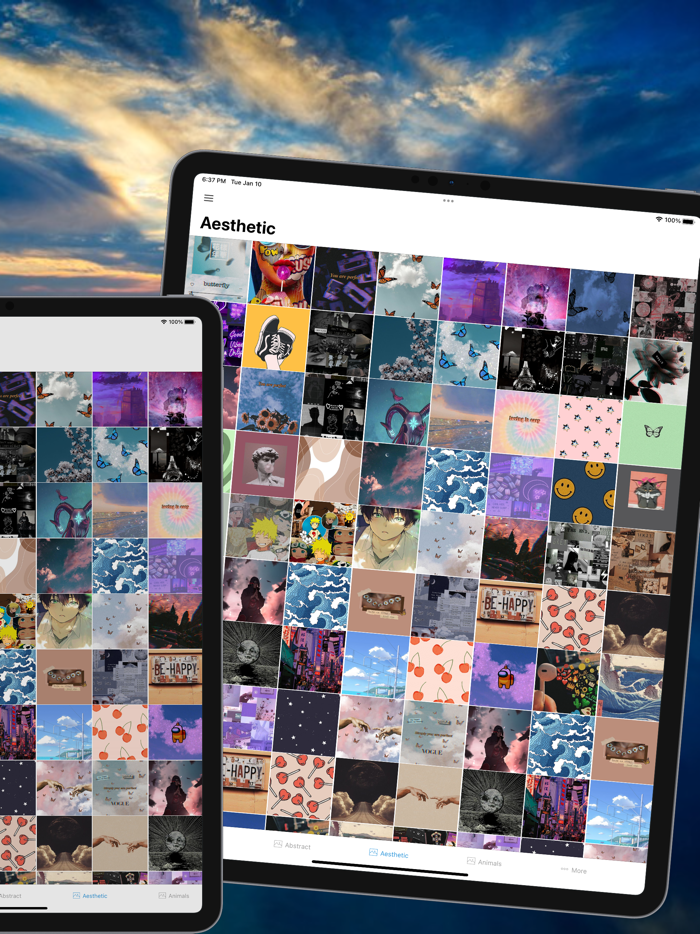Open the ram skull wallpaper on large iPad

(397, 411)
